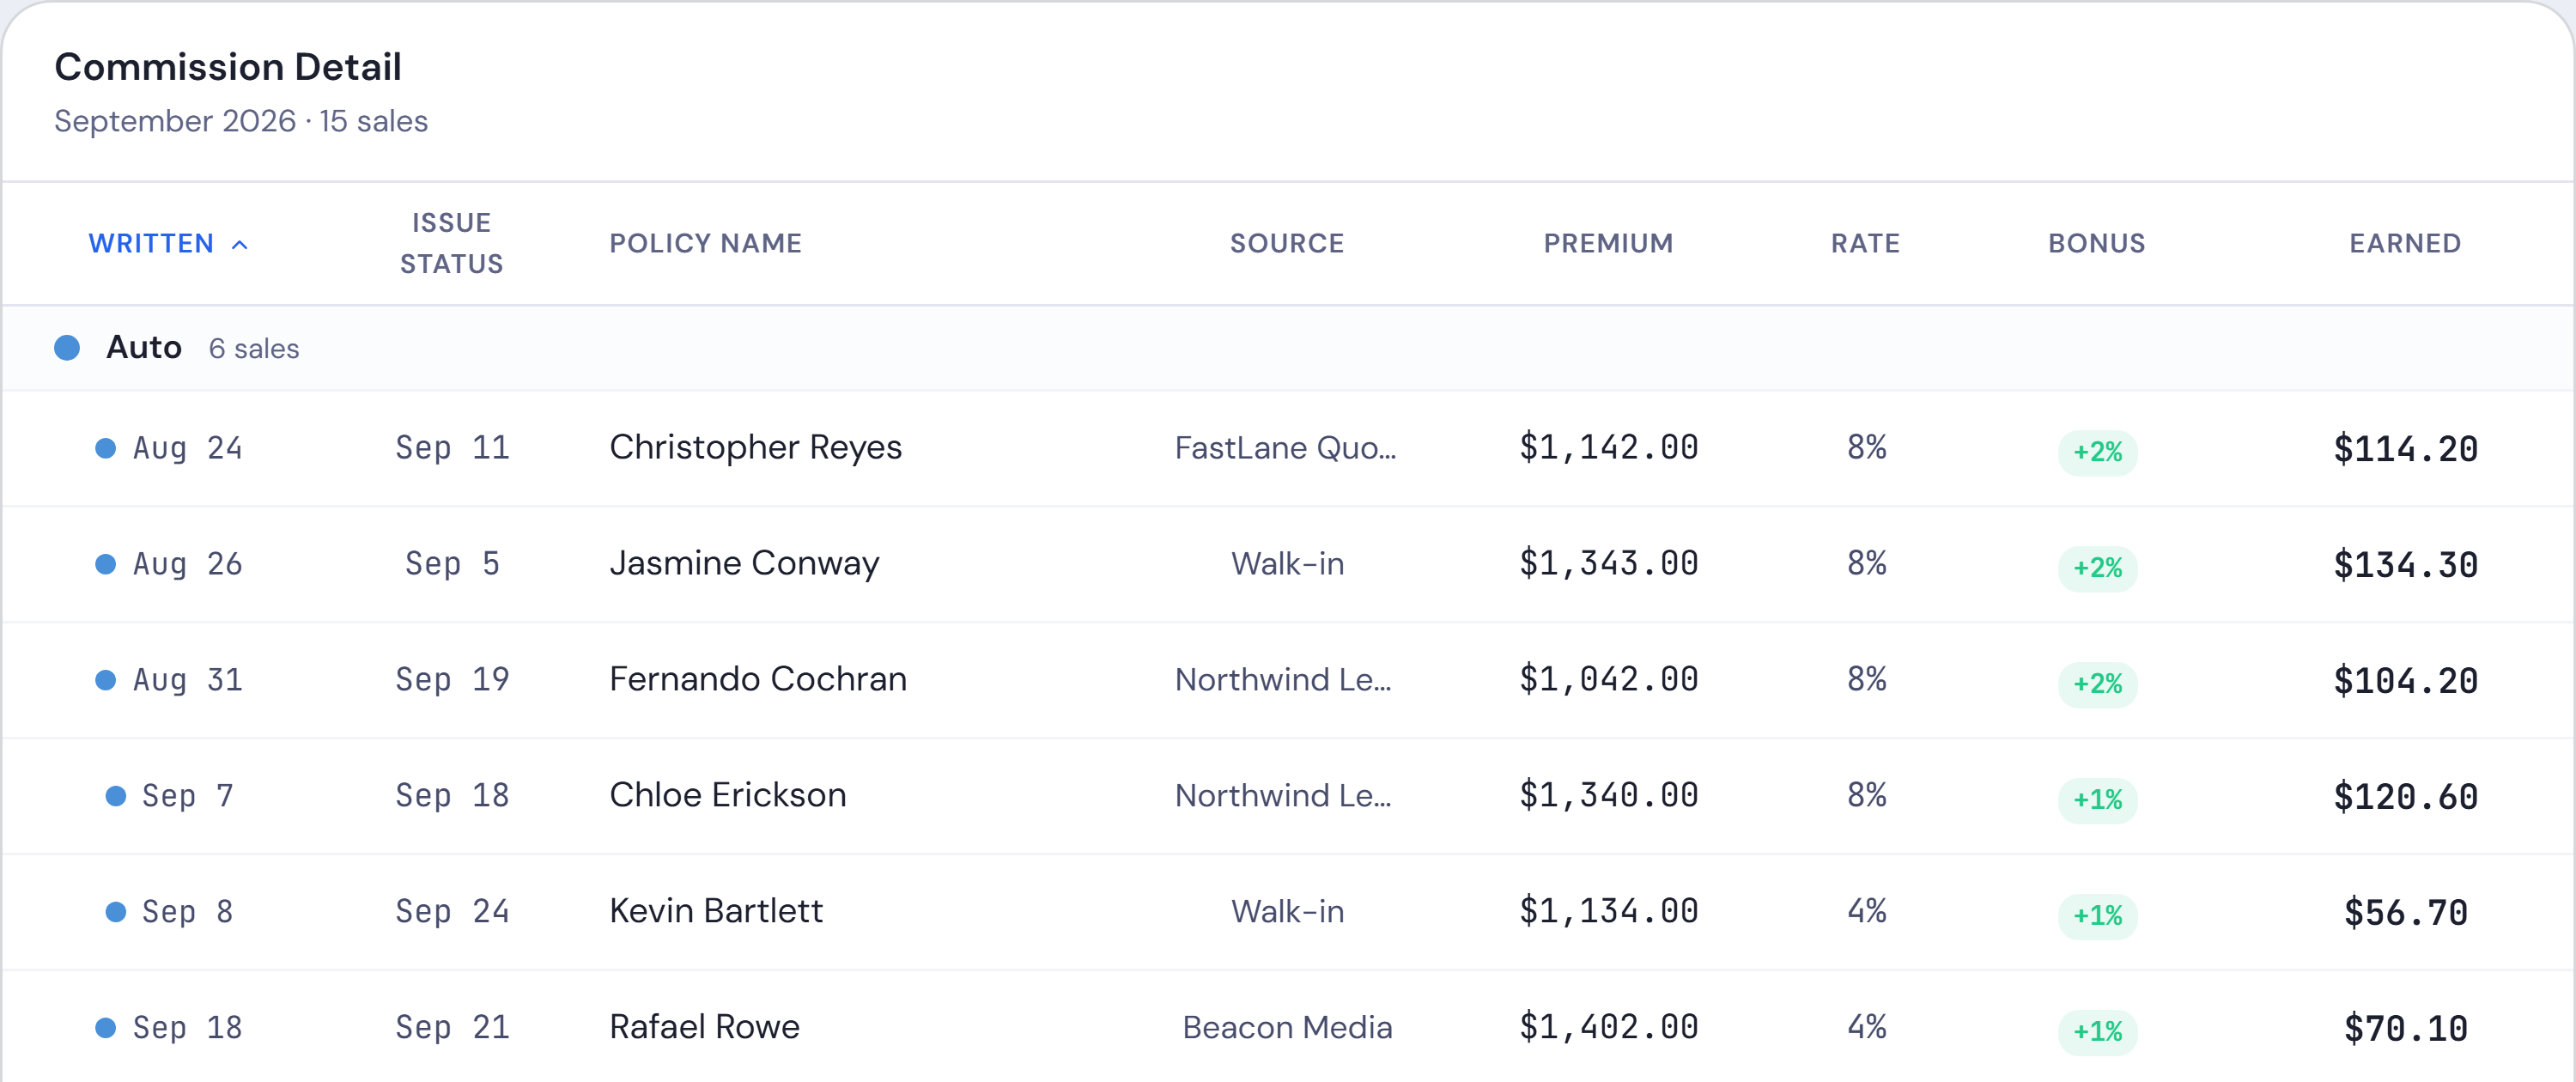Select Walk-in source in Jasmine Conway row

[x=1287, y=564]
